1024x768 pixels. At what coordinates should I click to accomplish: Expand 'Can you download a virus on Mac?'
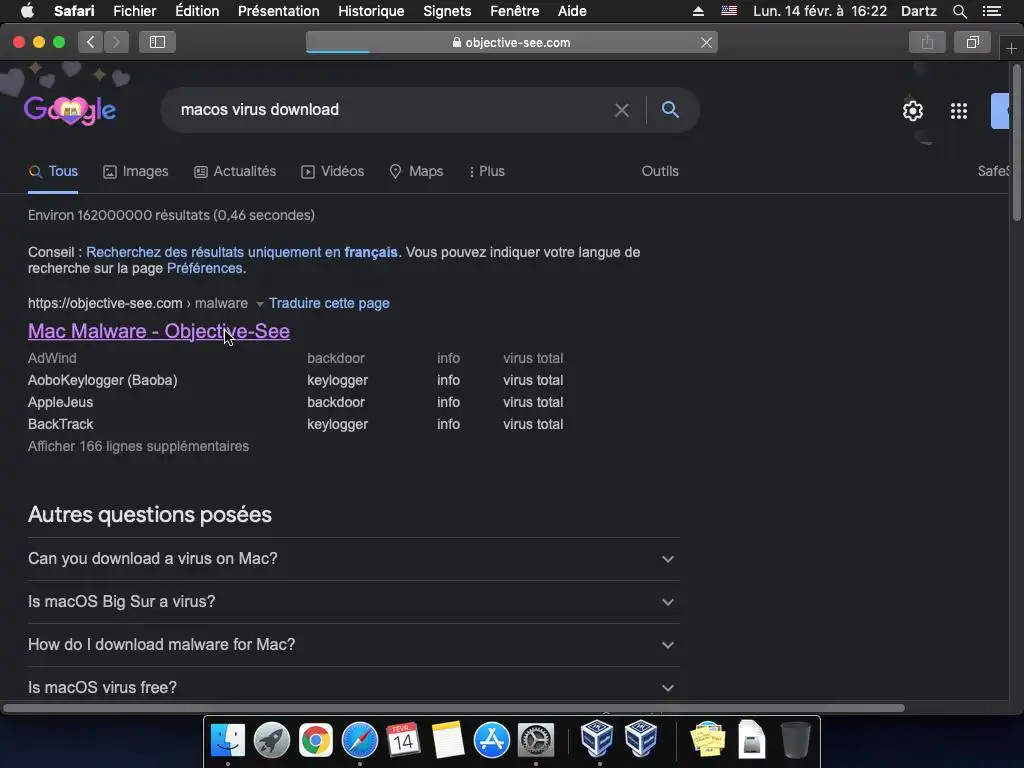pyautogui.click(x=353, y=559)
